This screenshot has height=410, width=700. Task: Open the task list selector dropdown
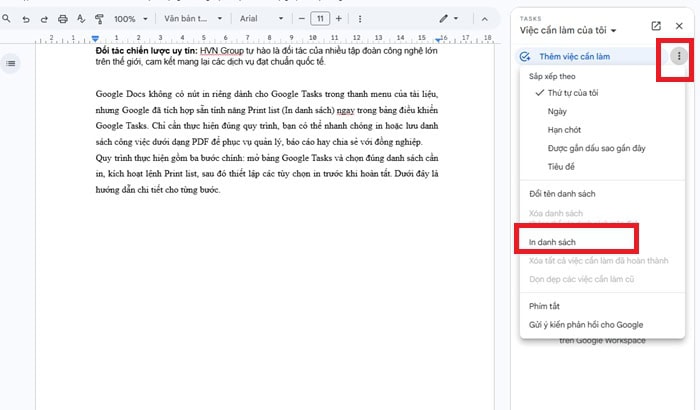click(x=568, y=30)
